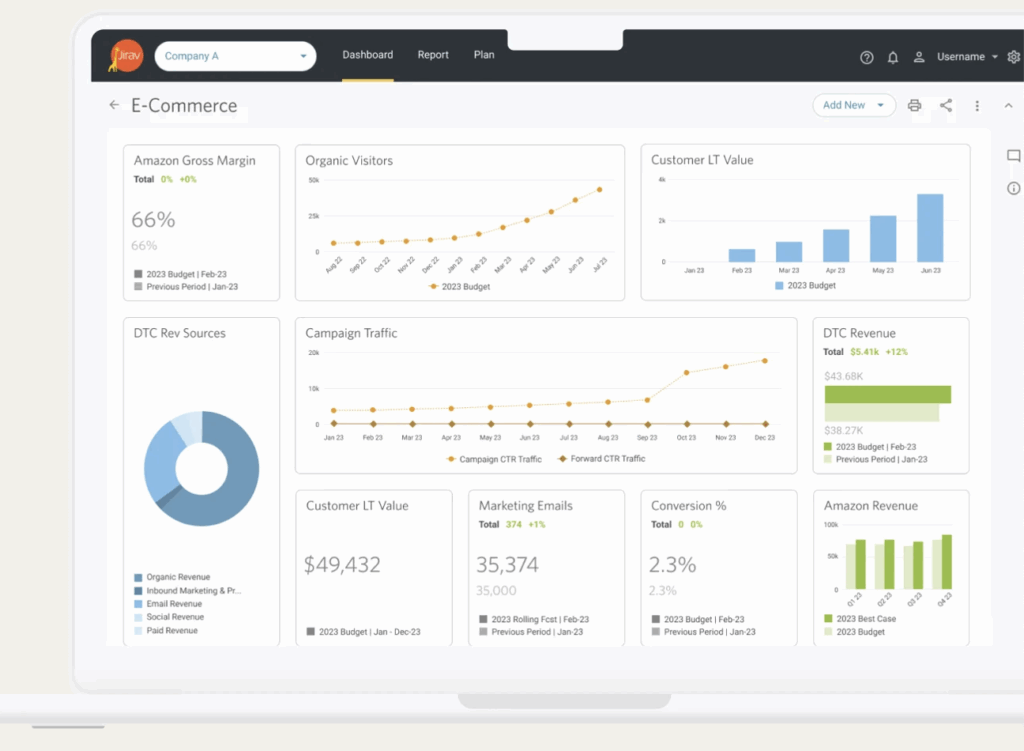Open the Plan tab
1024x751 pixels.
[x=484, y=55]
